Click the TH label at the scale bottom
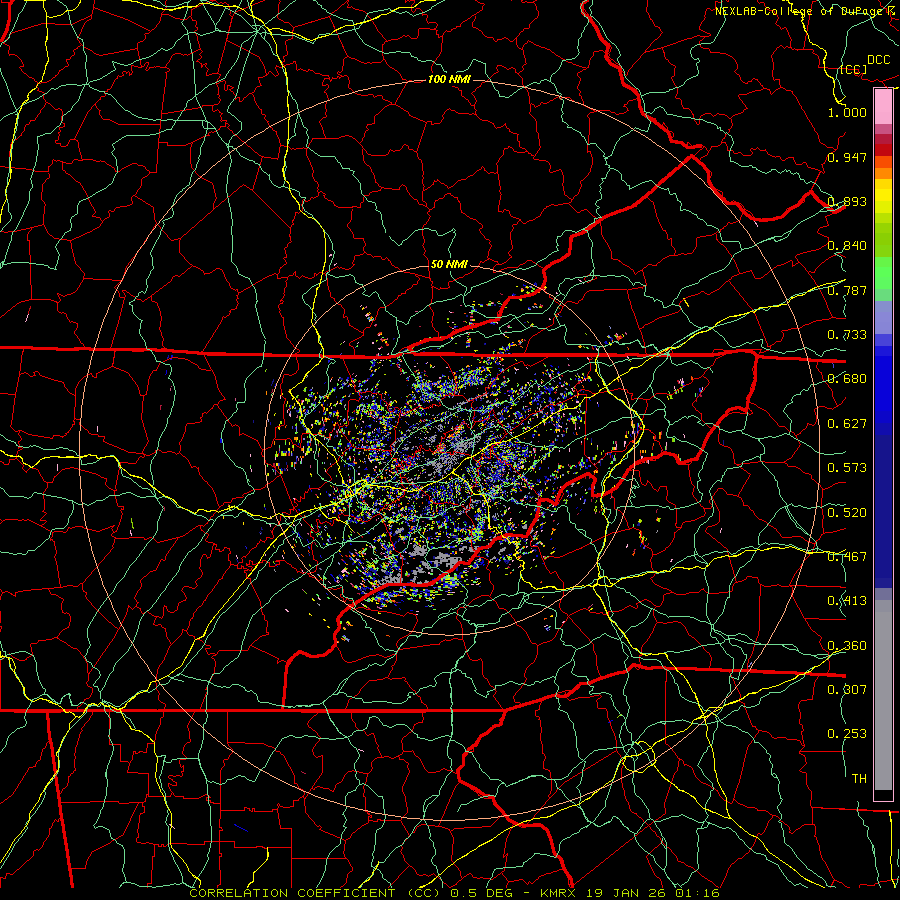 coord(859,779)
